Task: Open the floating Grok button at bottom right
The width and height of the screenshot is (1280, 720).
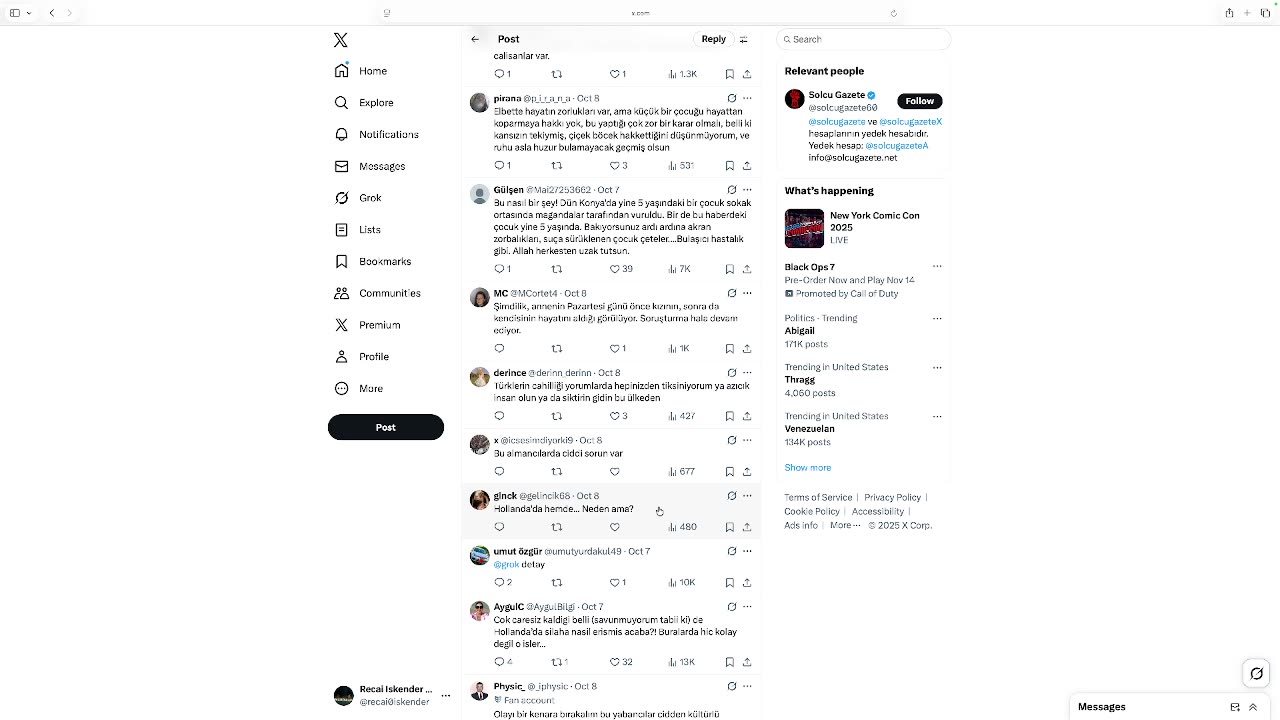Action: (1257, 673)
